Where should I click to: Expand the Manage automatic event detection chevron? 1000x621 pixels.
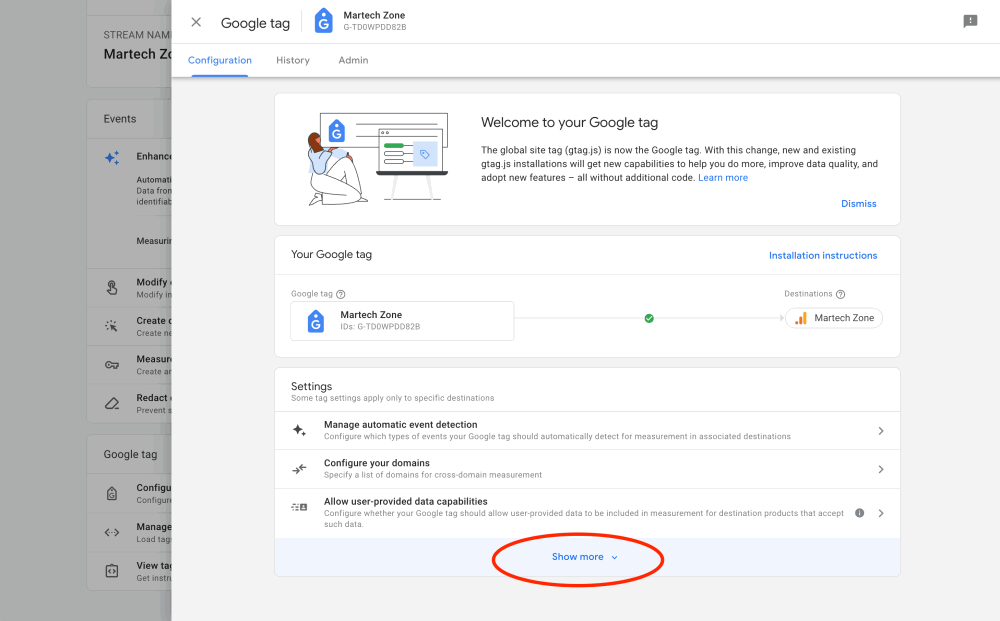click(x=881, y=431)
